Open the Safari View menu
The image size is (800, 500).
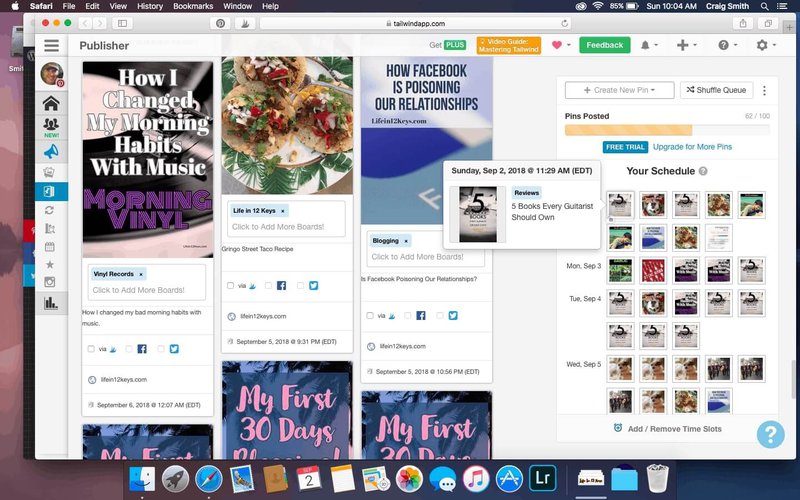click(118, 6)
